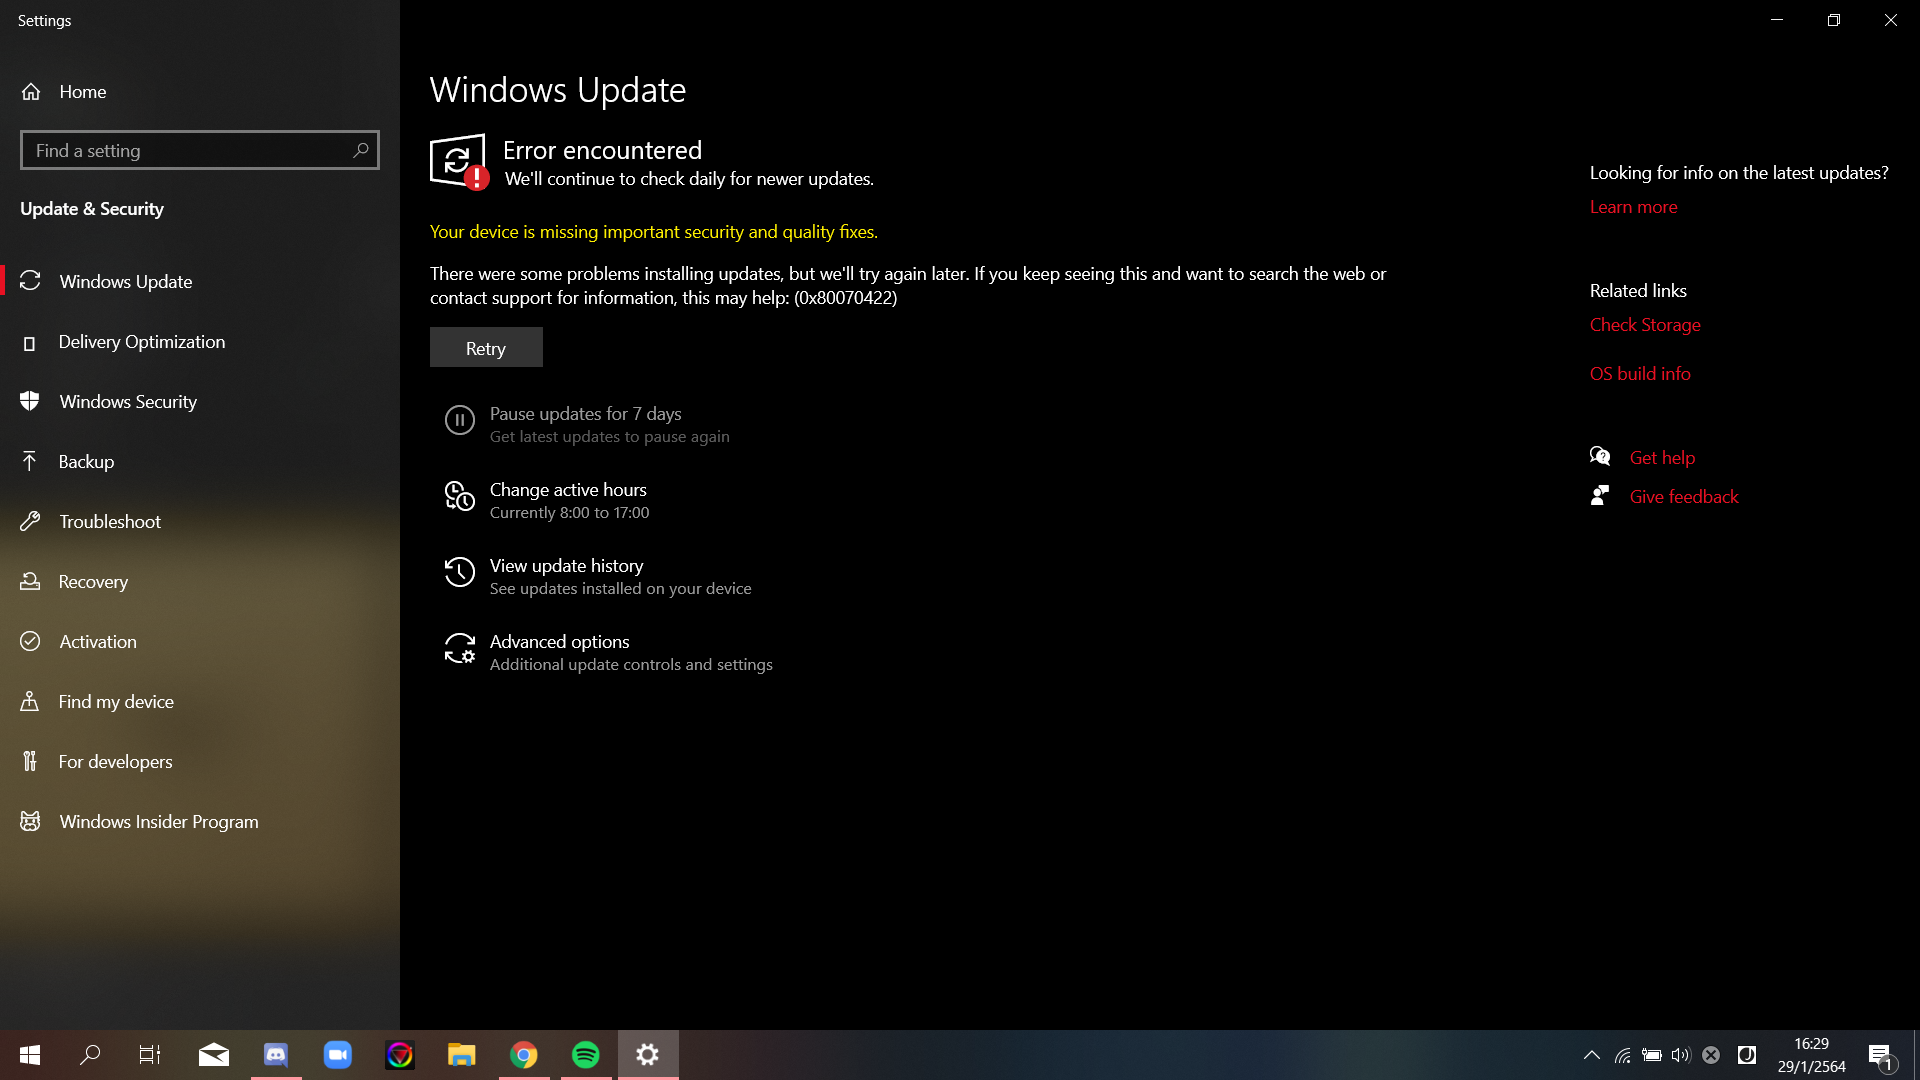Viewport: 1920px width, 1080px height.
Task: Click Change active hours clock icon
Action: tap(459, 497)
